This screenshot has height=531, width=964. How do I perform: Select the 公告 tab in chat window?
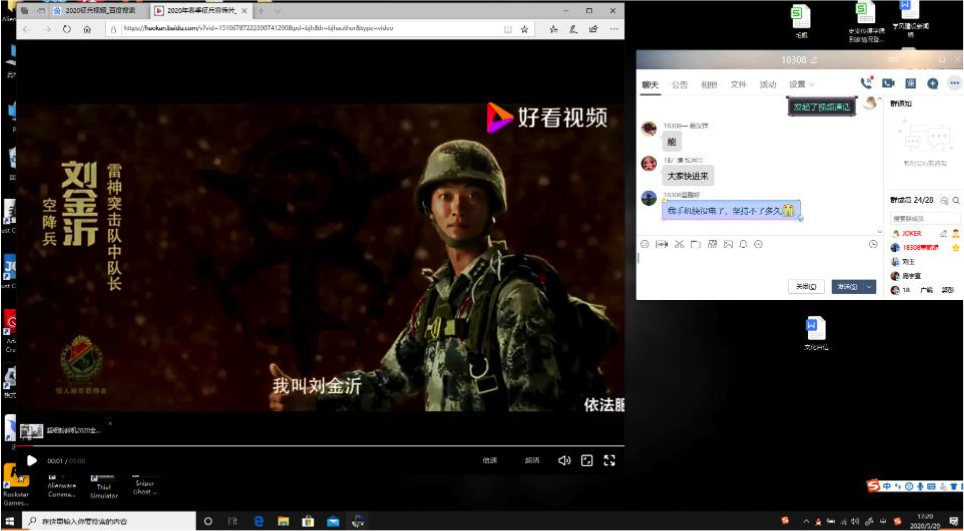click(679, 85)
